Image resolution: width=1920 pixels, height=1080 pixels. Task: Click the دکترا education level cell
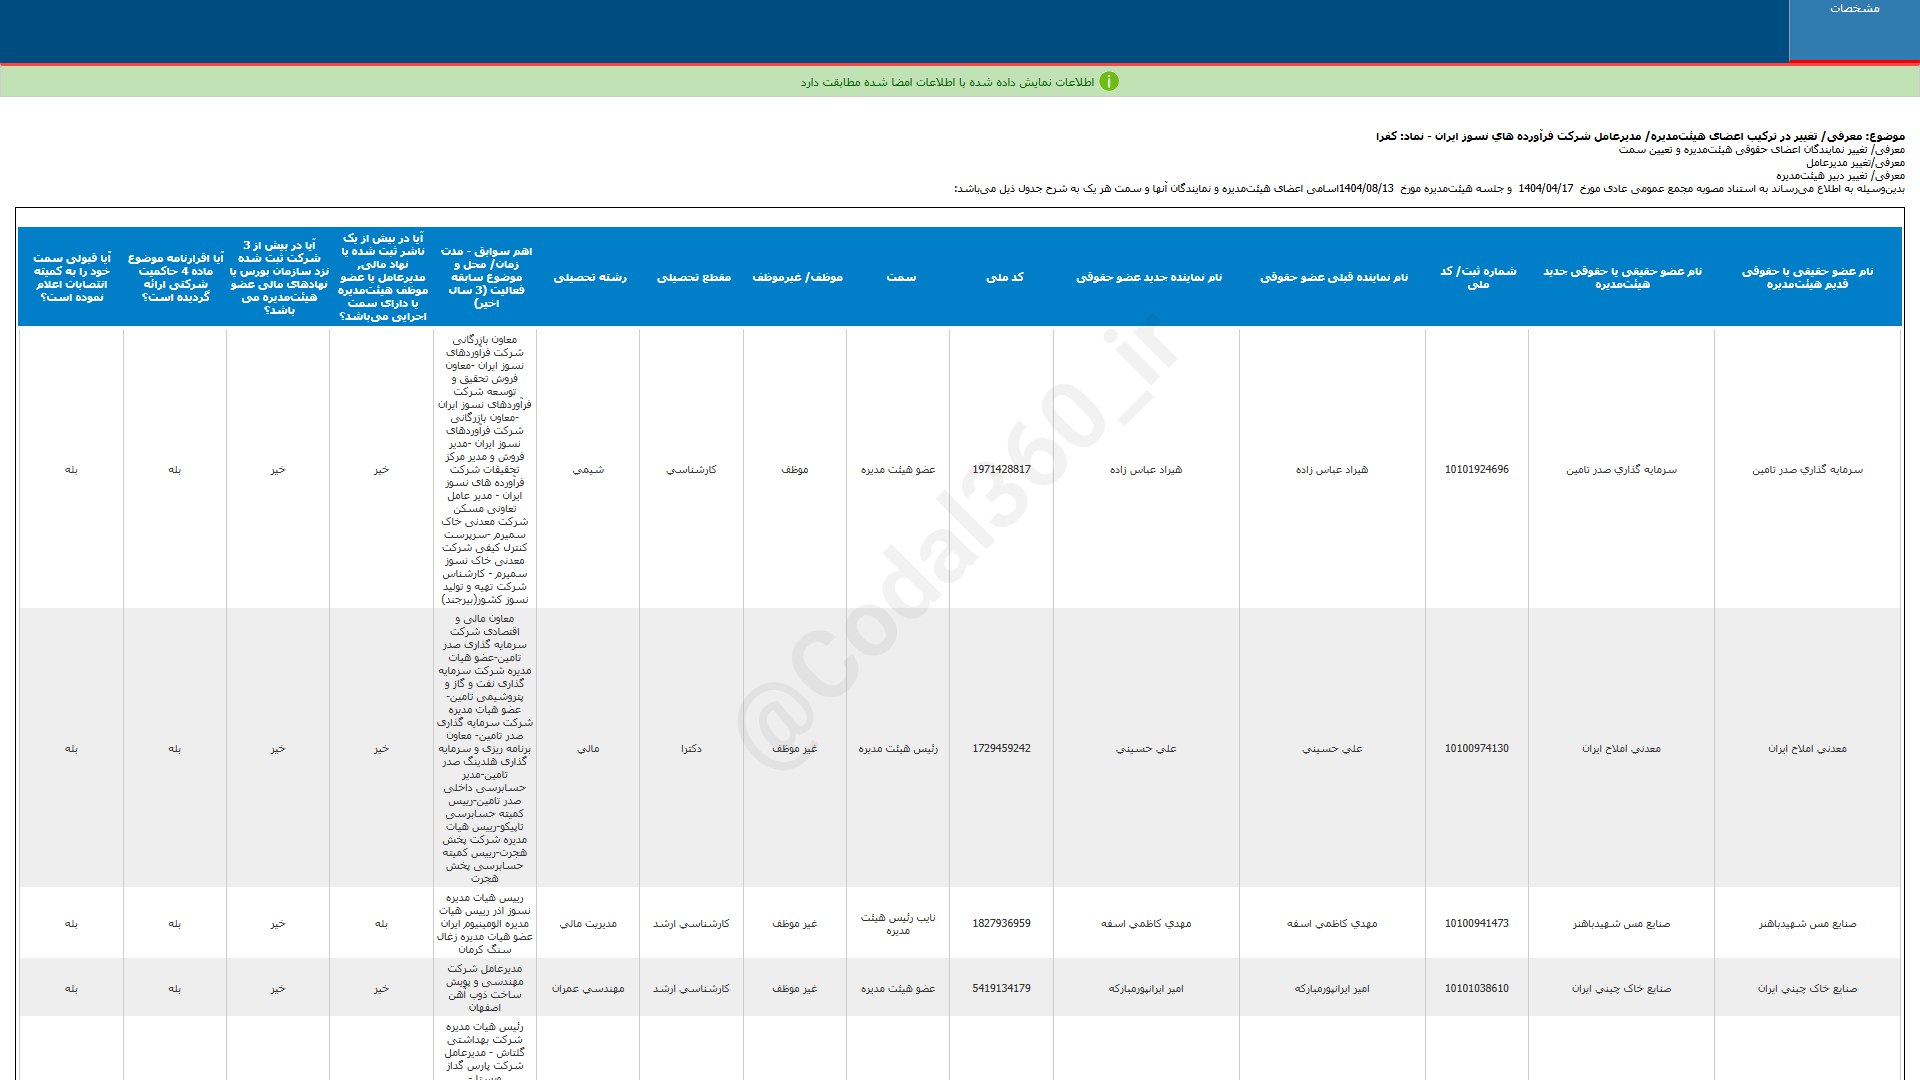click(691, 748)
